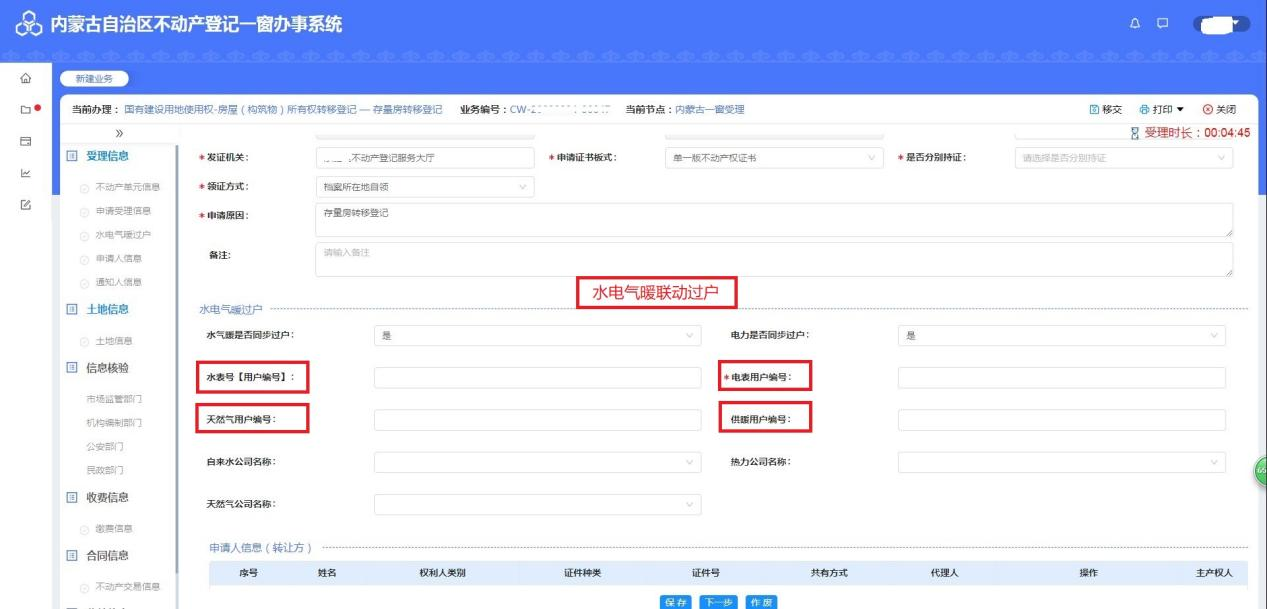Image resolution: width=1267 pixels, height=609 pixels.
Task: Open the 热力公司名称 dropdown
Action: pos(1061,463)
